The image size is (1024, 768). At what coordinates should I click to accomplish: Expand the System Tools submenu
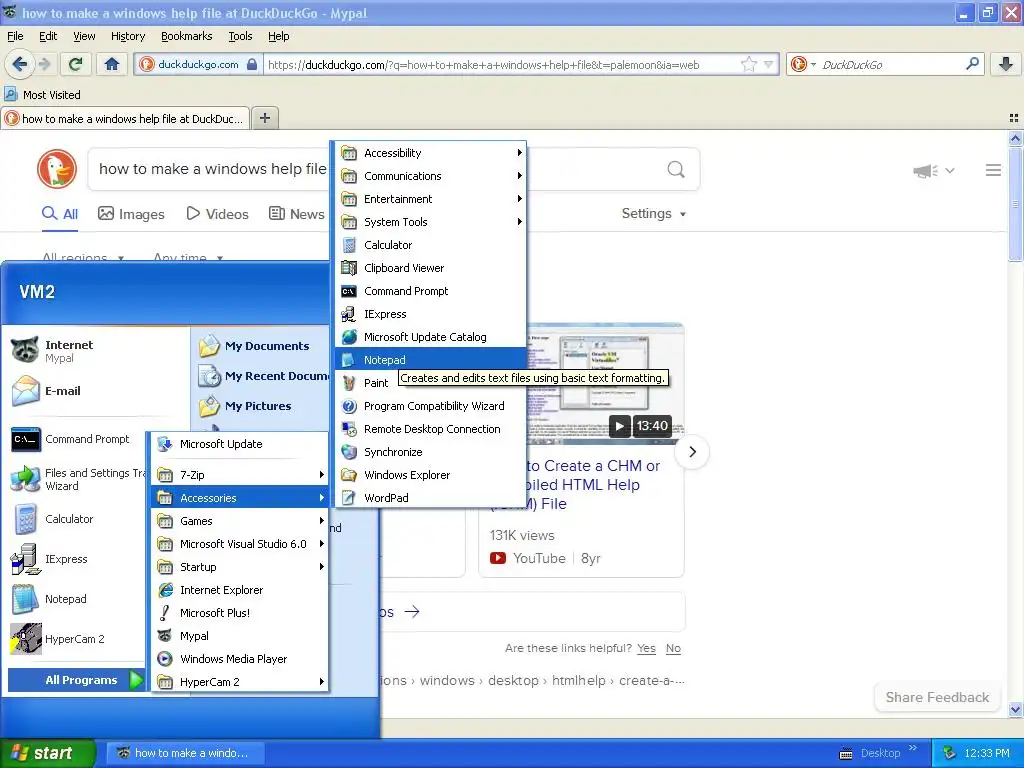(x=432, y=222)
